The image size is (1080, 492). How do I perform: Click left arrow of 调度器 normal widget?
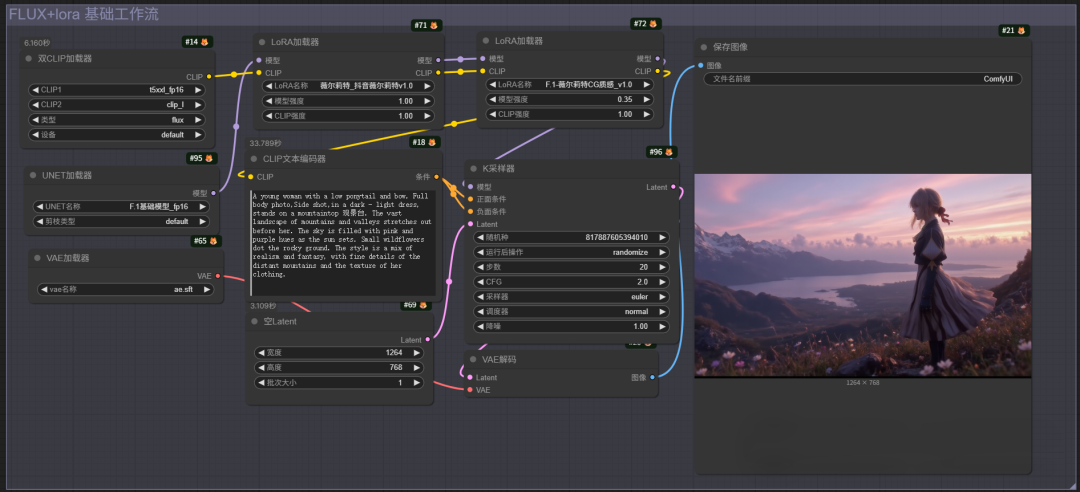tap(481, 311)
